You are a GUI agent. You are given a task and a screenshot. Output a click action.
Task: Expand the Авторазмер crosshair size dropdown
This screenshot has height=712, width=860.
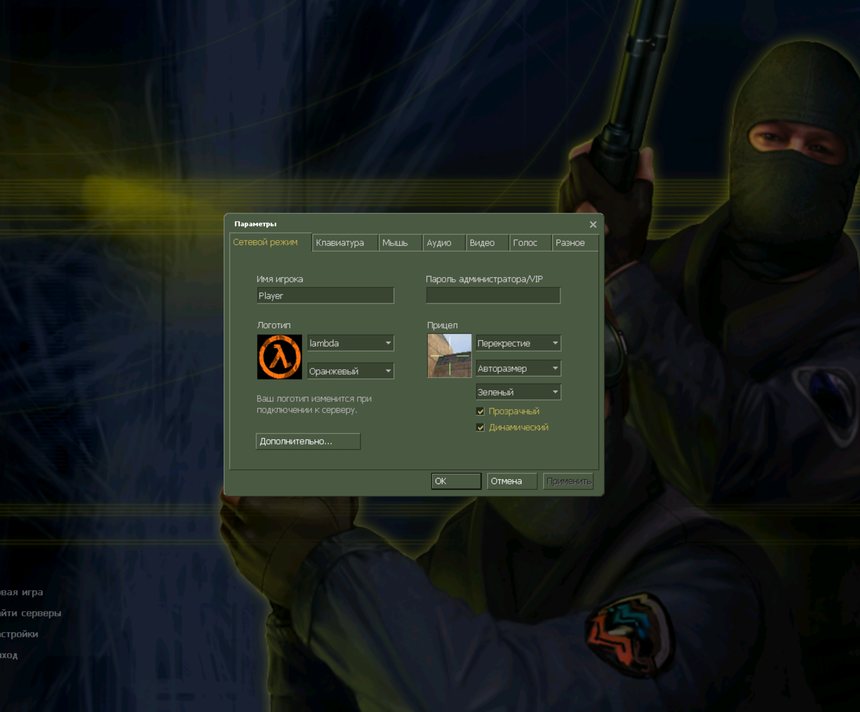tap(518, 368)
